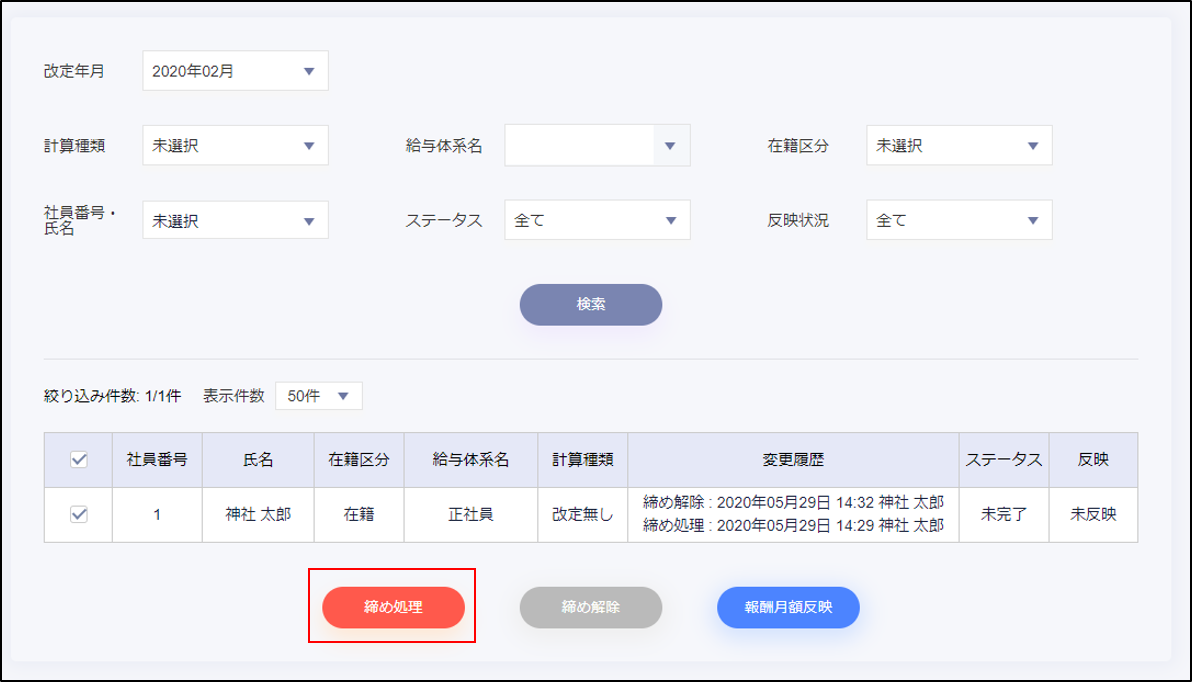The image size is (1192, 682).
Task: Select the 神社 太郎 name cell
Action: pos(258,515)
